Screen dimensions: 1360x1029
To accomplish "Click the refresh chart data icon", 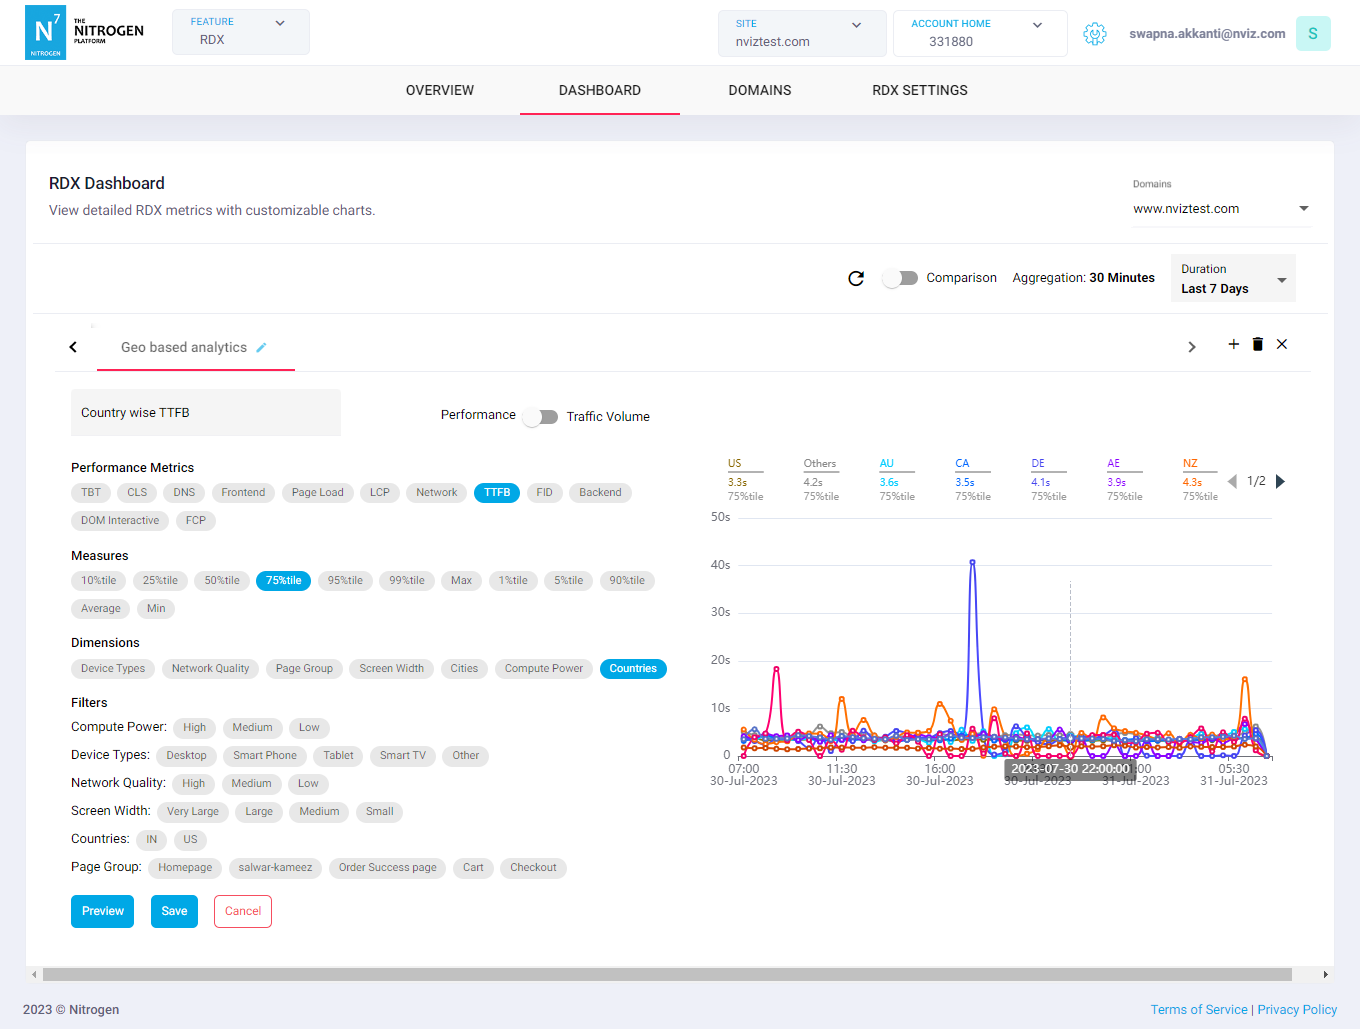I will pyautogui.click(x=856, y=278).
